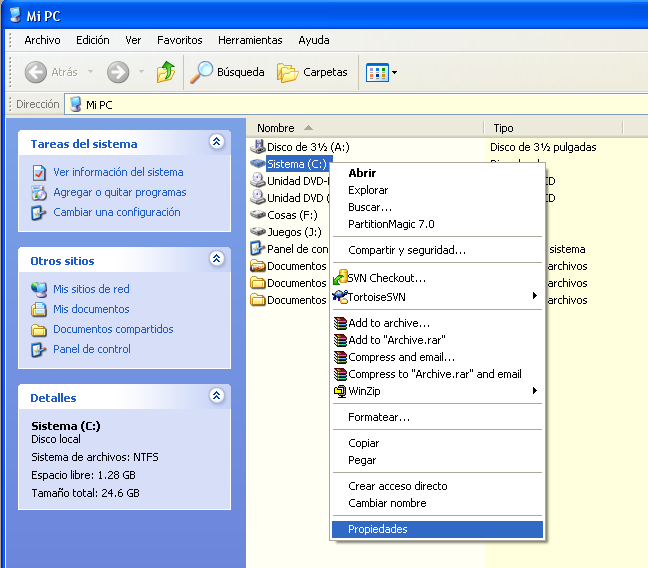Click the WinRAR icon beside Compress and email

340,357
